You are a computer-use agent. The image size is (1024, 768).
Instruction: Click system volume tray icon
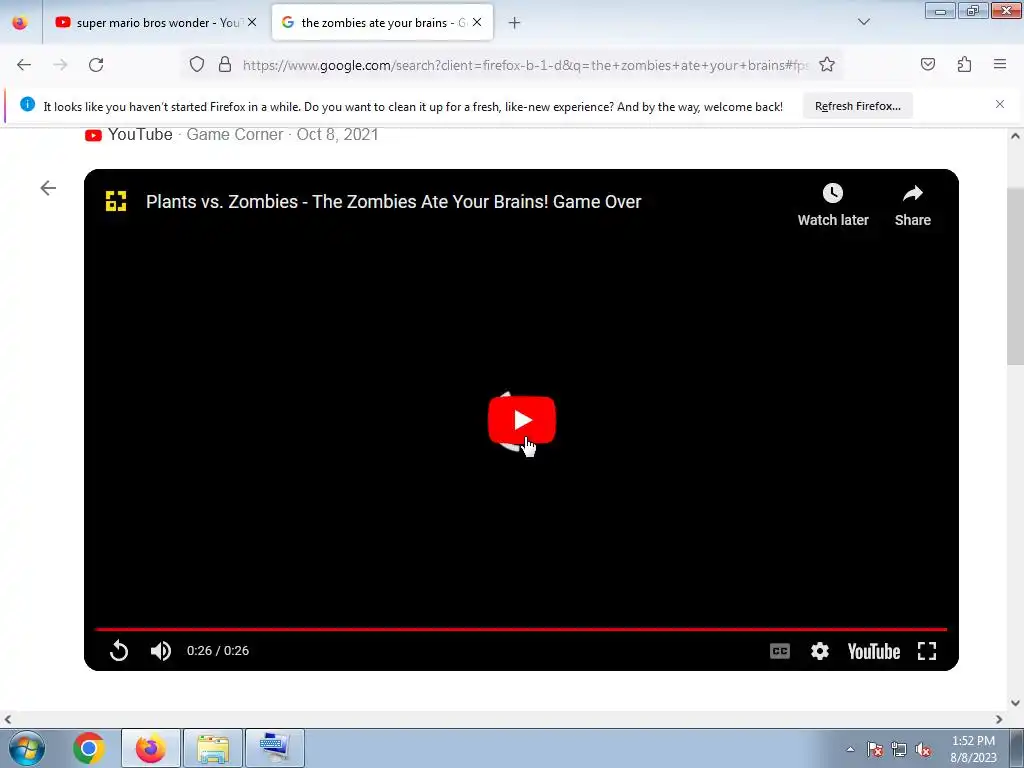coord(923,750)
